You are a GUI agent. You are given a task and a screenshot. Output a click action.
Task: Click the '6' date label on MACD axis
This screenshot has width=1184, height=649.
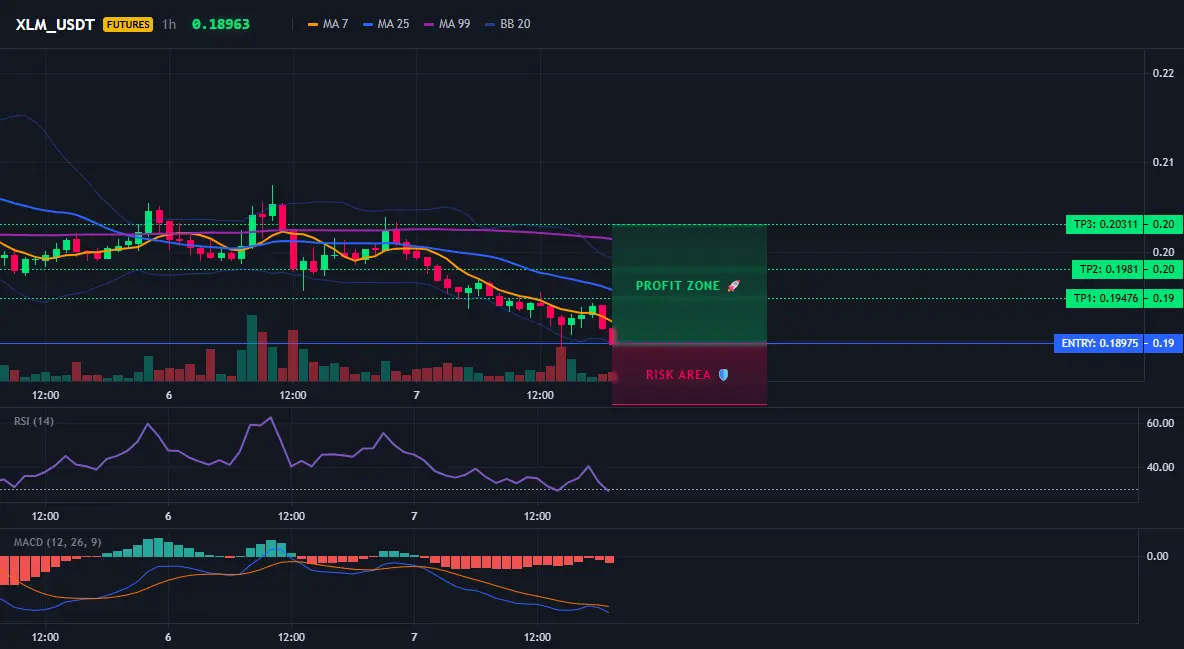(168, 637)
